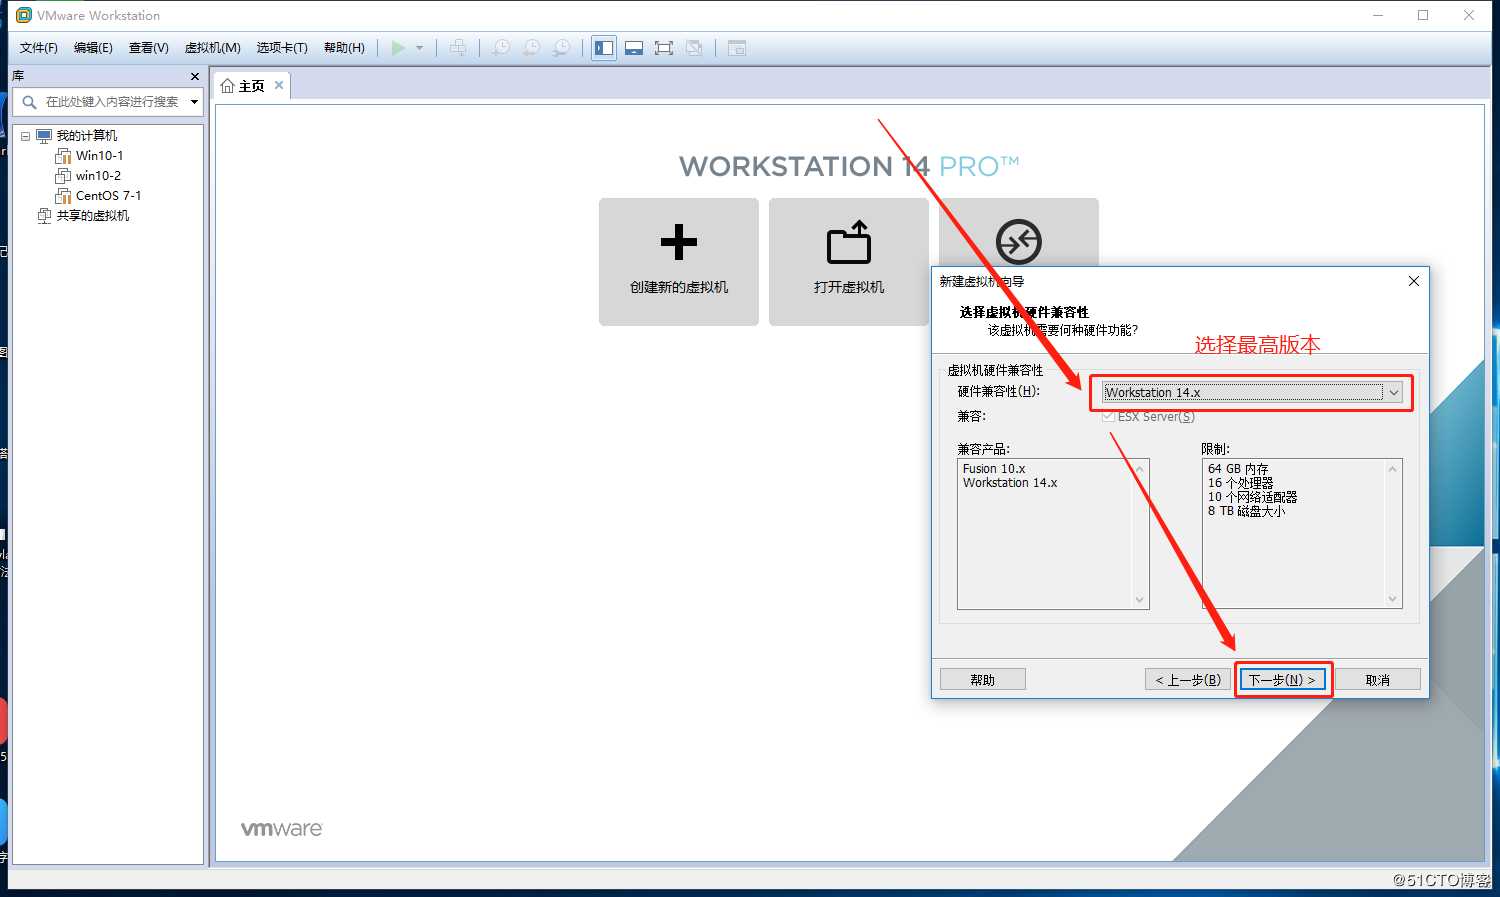The image size is (1500, 897).
Task: Click the 上一步(B) back button
Action: [1188, 680]
